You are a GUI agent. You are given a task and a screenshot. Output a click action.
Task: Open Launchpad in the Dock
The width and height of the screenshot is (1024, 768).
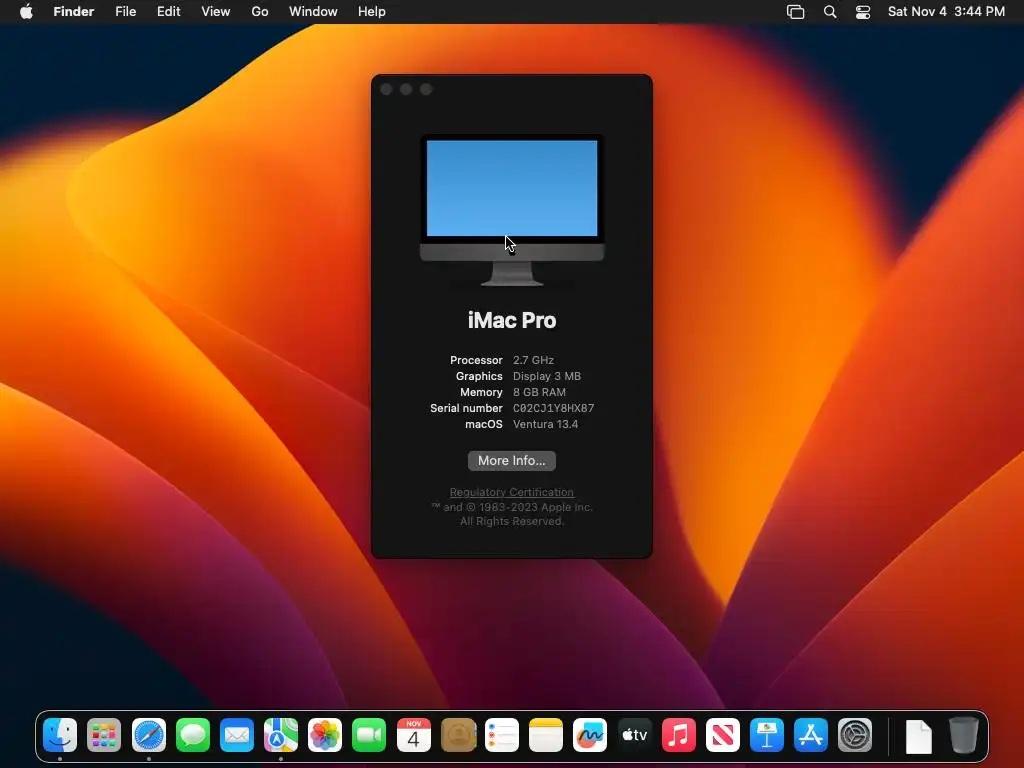pyautogui.click(x=104, y=735)
